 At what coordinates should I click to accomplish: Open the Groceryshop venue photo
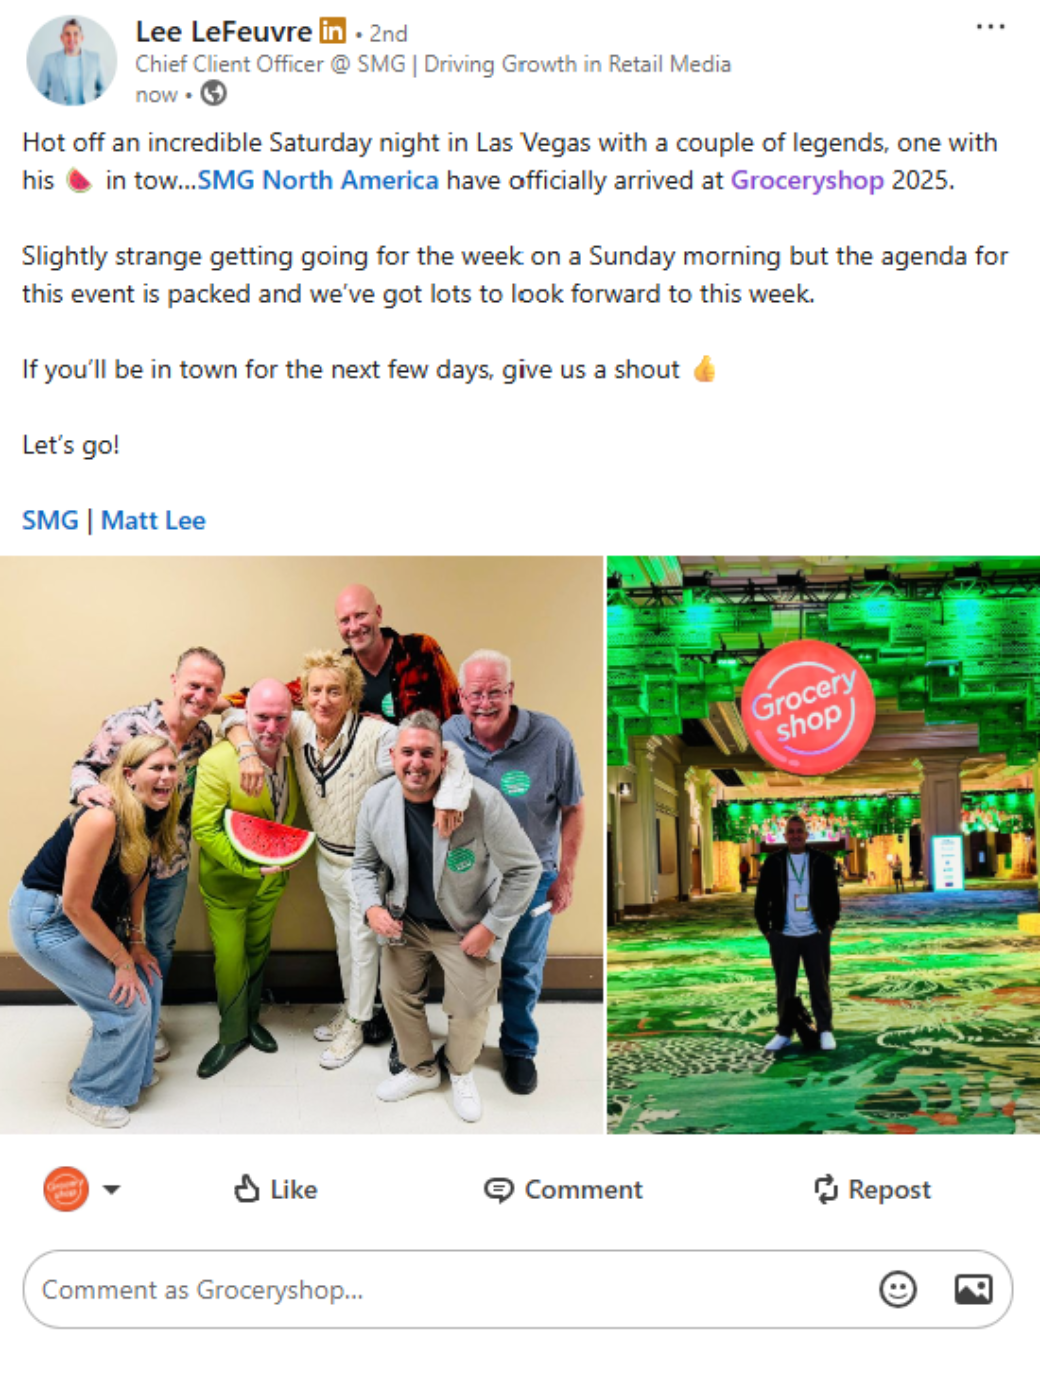point(823,845)
